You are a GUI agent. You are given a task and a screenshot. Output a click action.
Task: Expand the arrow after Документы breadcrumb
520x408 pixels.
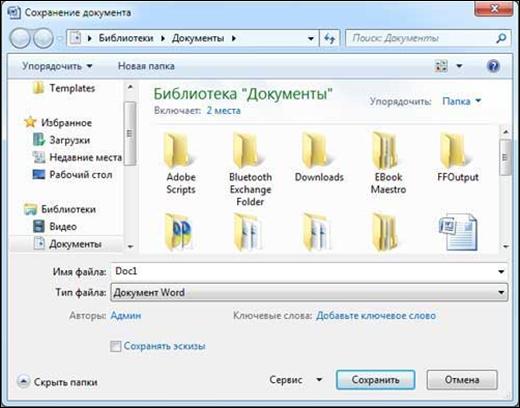tap(234, 38)
